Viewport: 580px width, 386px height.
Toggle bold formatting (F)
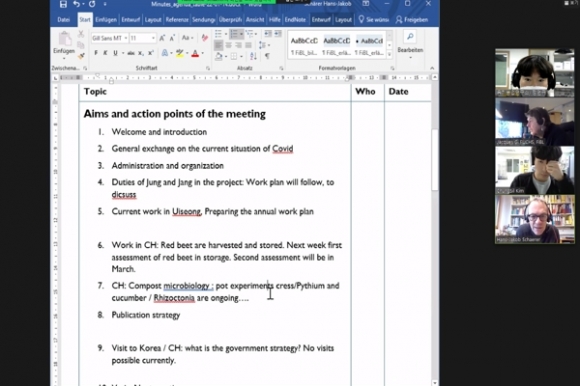(96, 54)
